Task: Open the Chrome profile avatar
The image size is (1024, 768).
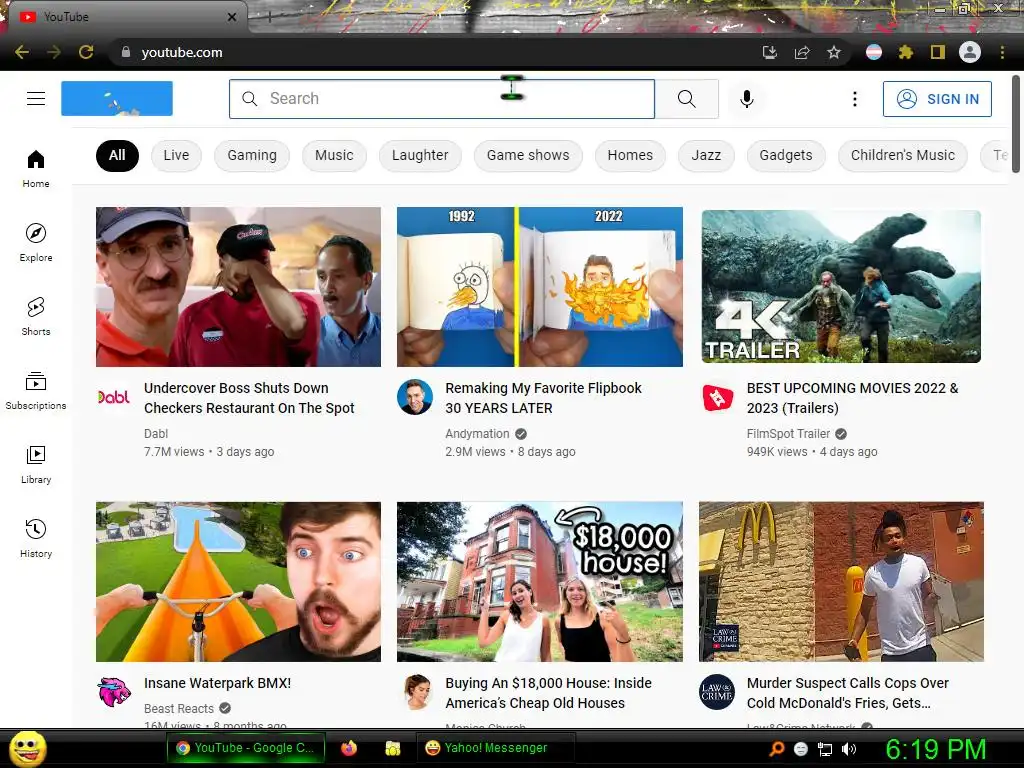Action: [970, 52]
